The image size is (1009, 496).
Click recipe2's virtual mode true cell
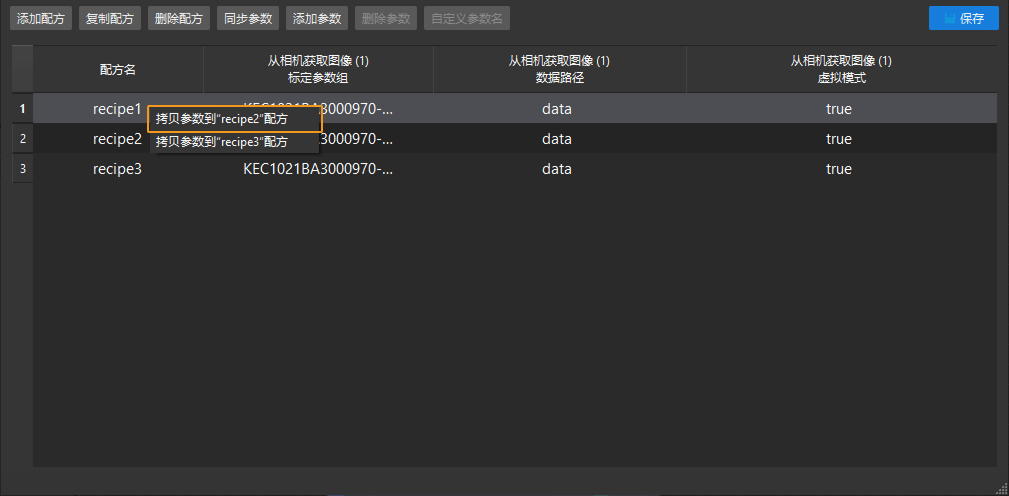841,139
